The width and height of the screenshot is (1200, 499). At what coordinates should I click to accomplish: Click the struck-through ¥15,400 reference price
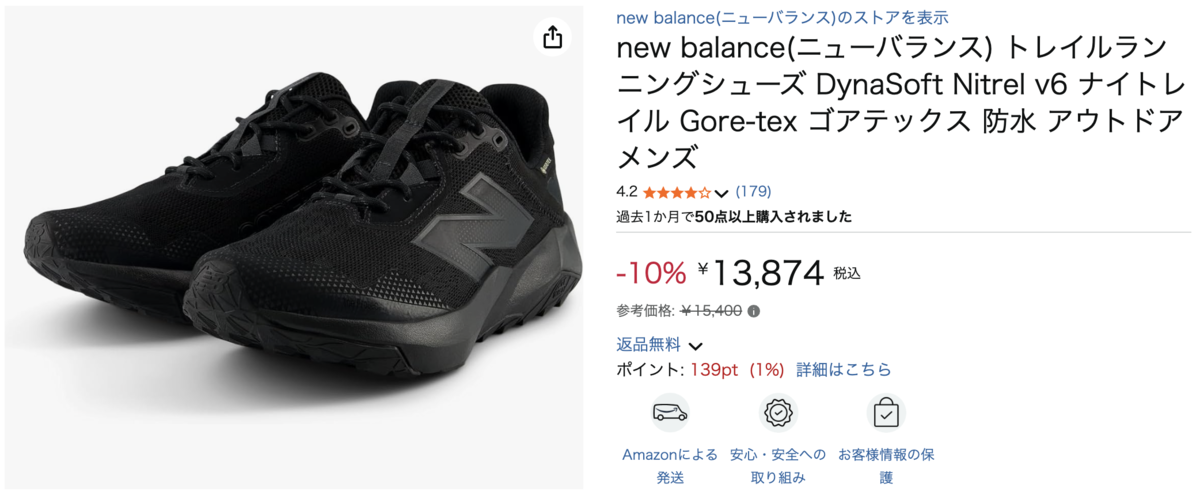tap(711, 310)
